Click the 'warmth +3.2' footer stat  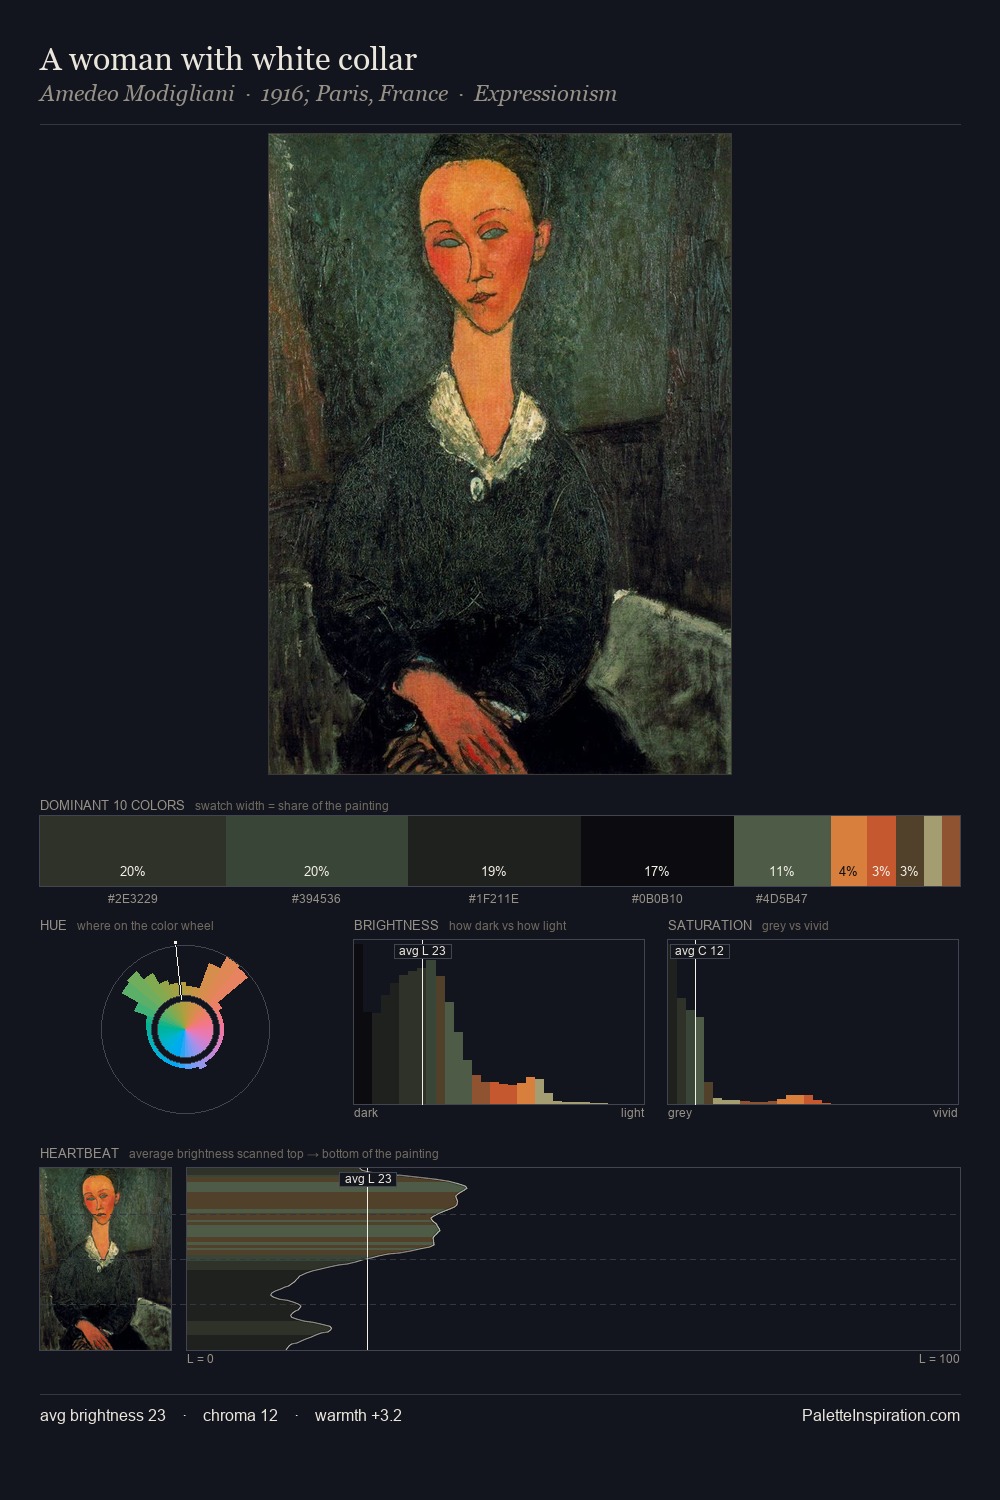[358, 1415]
